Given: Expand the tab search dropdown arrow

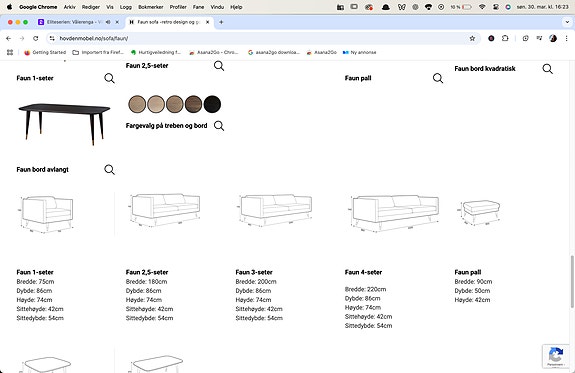Looking at the screenshot, I should pos(567,22).
